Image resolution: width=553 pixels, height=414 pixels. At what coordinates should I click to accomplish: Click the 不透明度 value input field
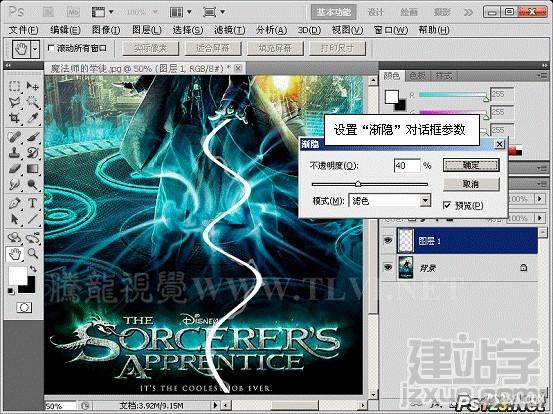(407, 165)
